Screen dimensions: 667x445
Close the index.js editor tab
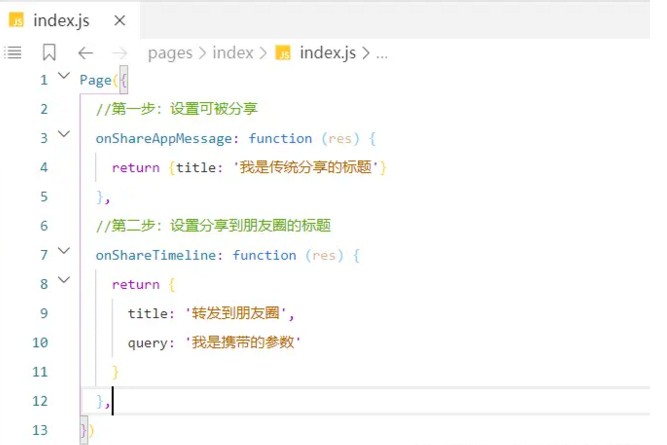coord(119,20)
